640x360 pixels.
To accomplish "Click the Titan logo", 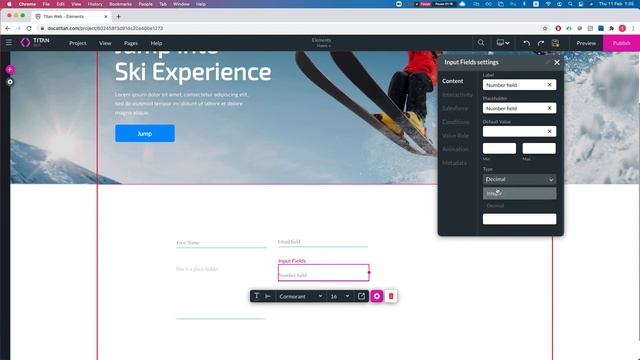I will click(x=35, y=42).
